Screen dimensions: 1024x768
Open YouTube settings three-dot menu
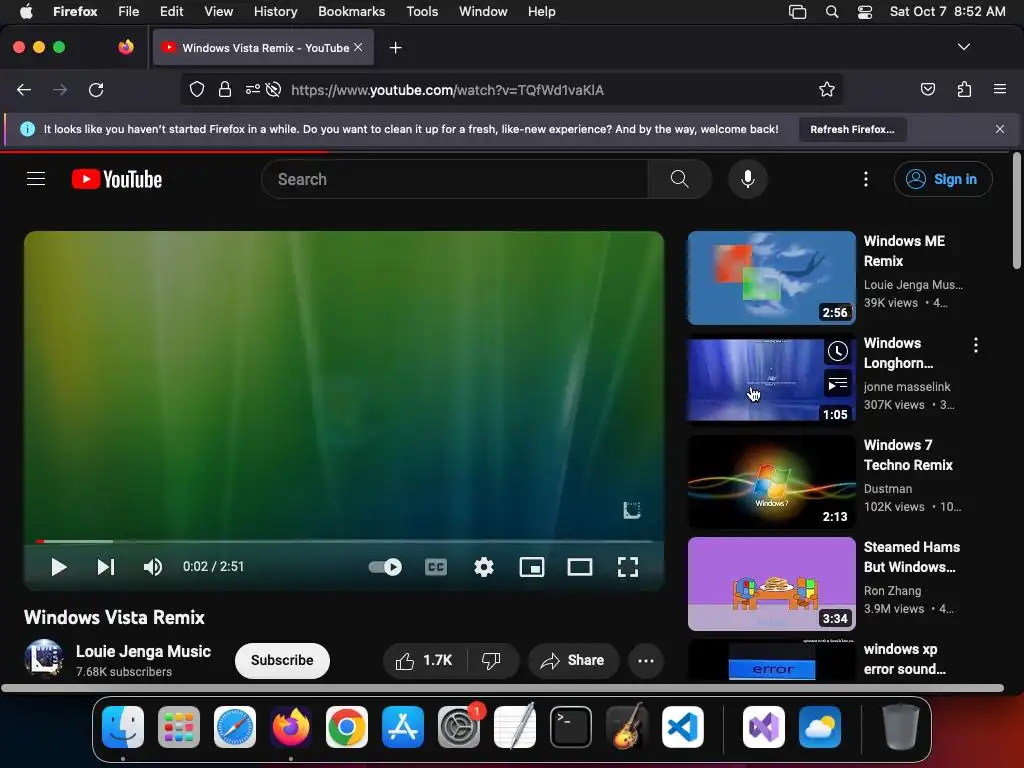[866, 179]
